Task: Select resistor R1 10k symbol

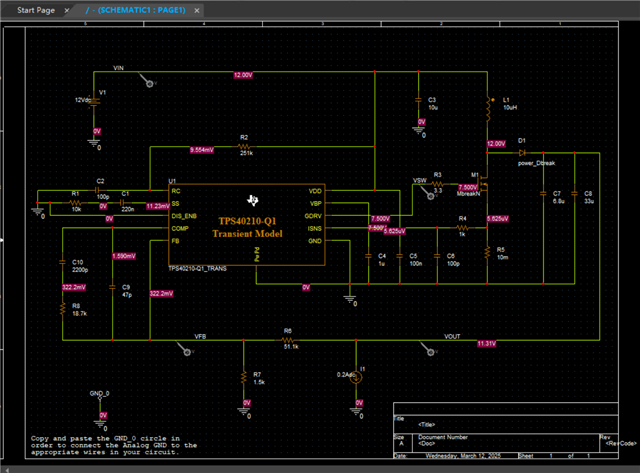Action: click(x=75, y=203)
